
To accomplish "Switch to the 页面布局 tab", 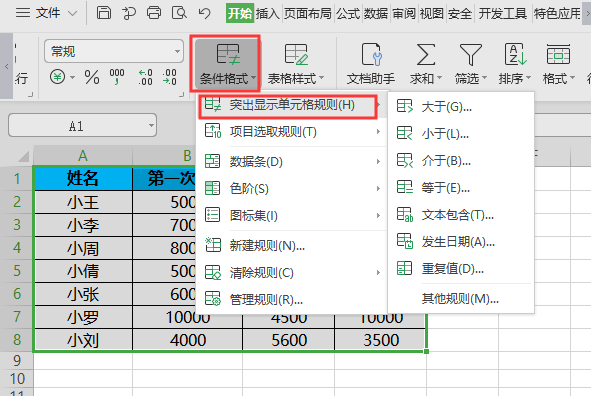I will (308, 14).
